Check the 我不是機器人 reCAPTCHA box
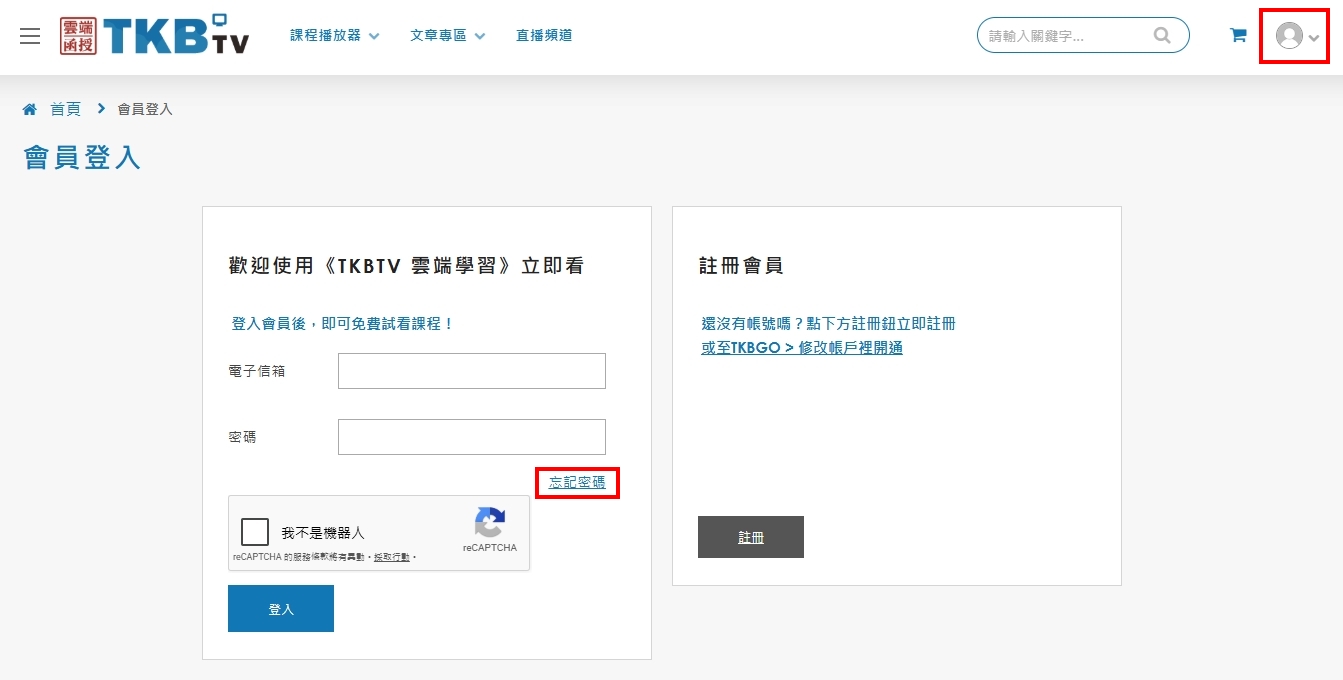The width and height of the screenshot is (1343, 680). click(x=255, y=532)
